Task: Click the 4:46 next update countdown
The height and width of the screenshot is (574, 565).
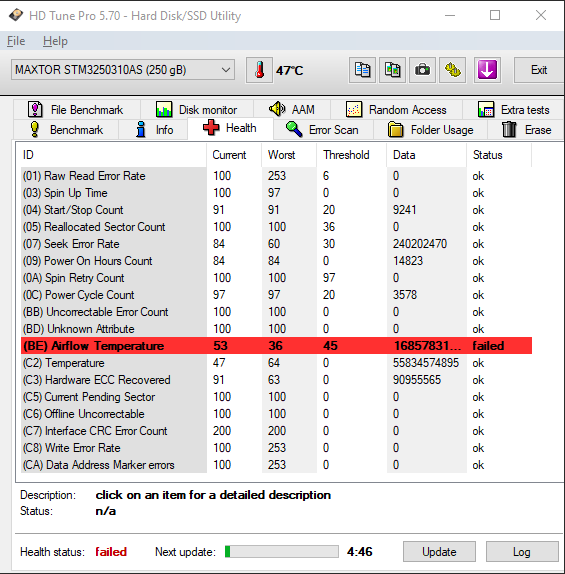Action: click(360, 552)
